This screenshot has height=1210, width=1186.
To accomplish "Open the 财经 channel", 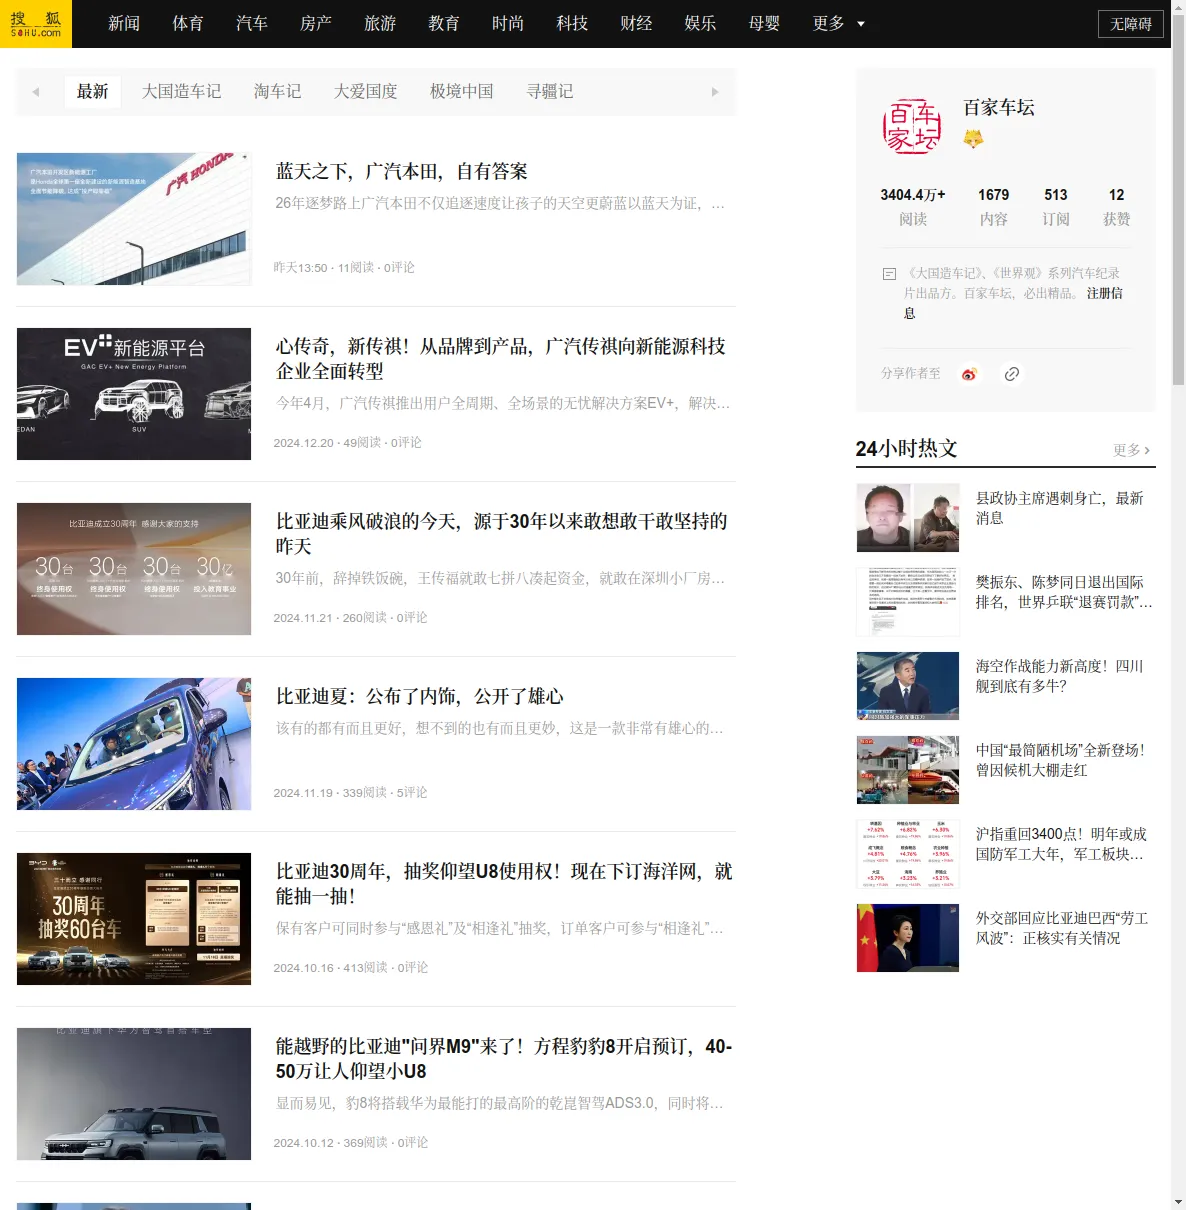I will 636,23.
